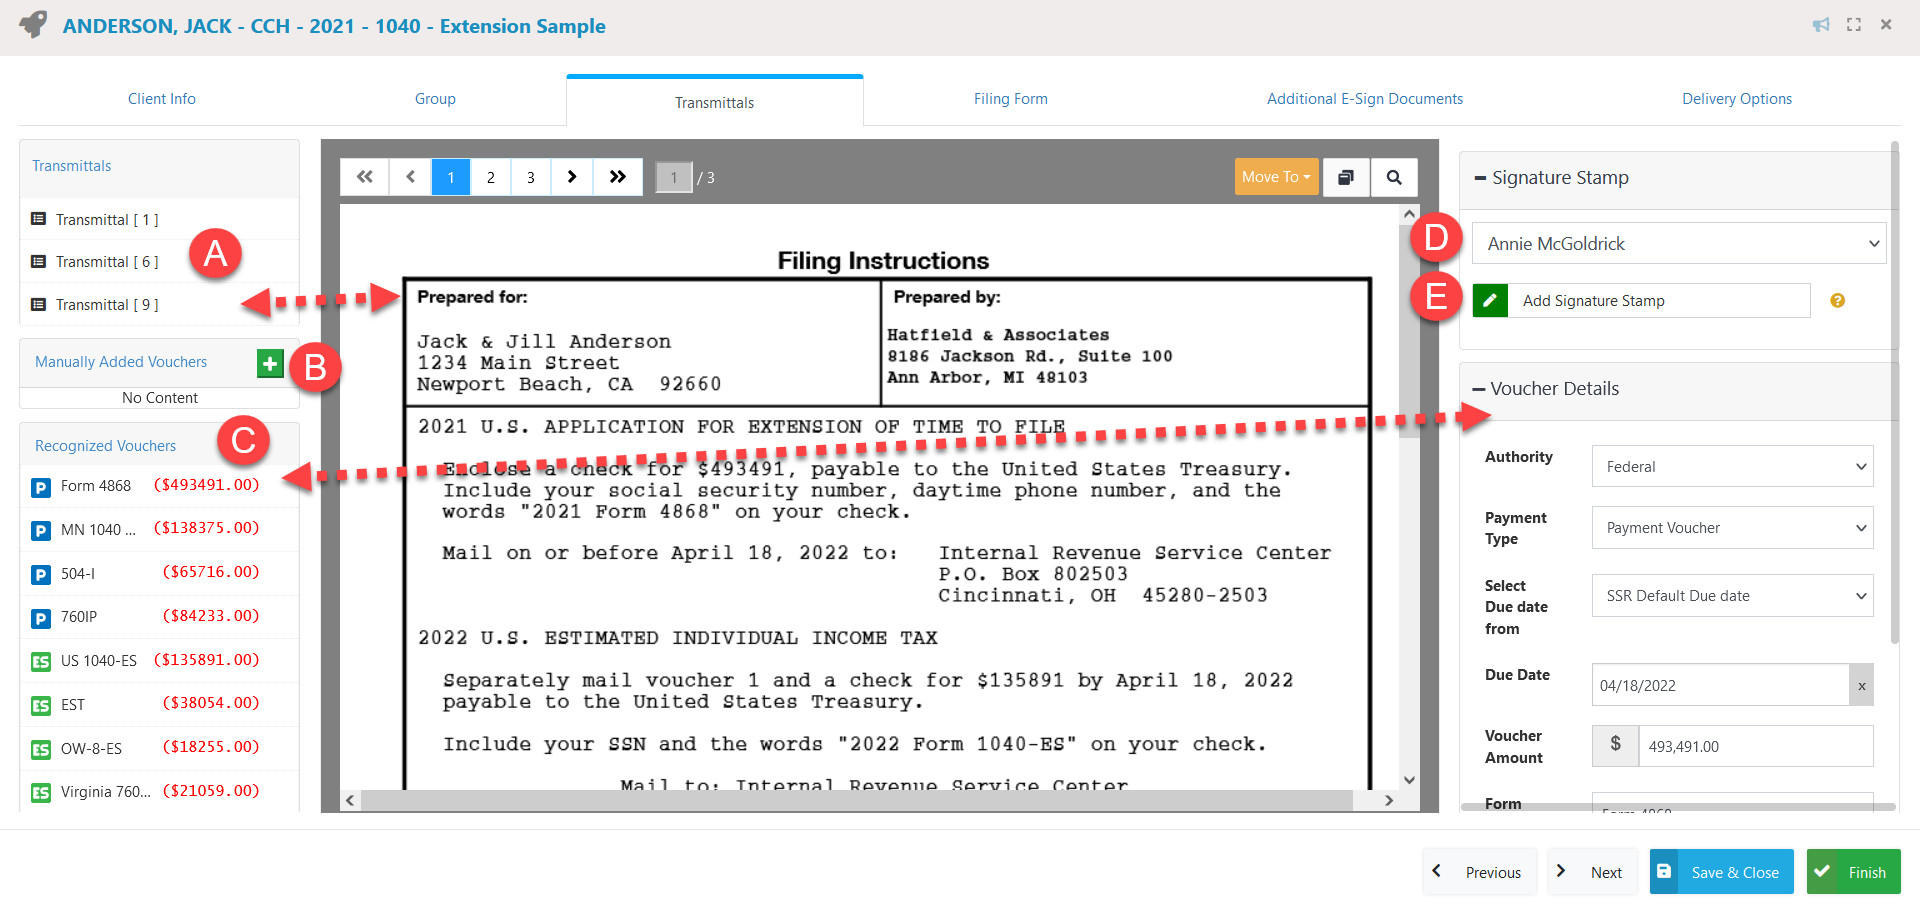Click Transmittal [ 1 ] list icon
The width and height of the screenshot is (1920, 917).
(38, 219)
